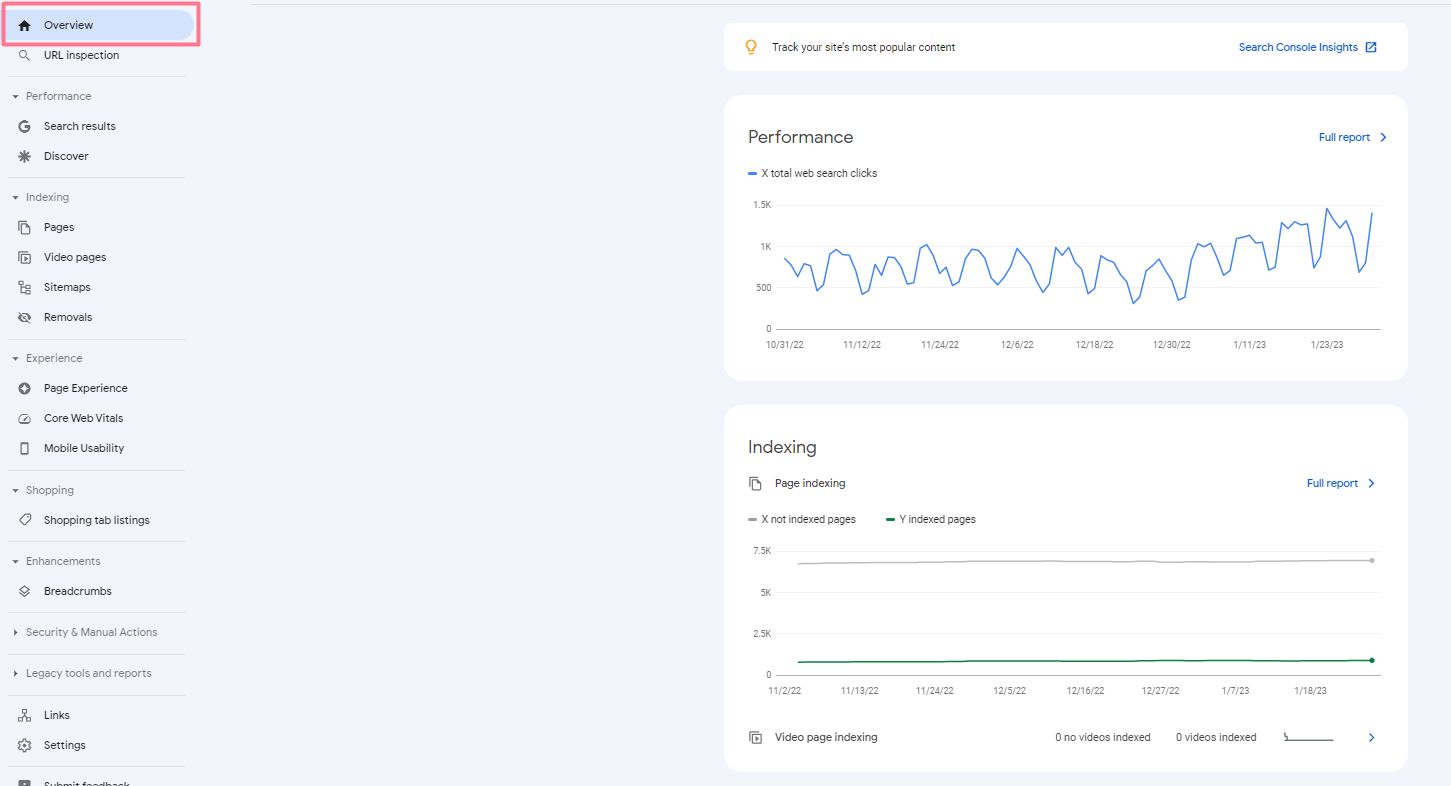Collapse the Performance section in the sidebar

tap(14, 95)
